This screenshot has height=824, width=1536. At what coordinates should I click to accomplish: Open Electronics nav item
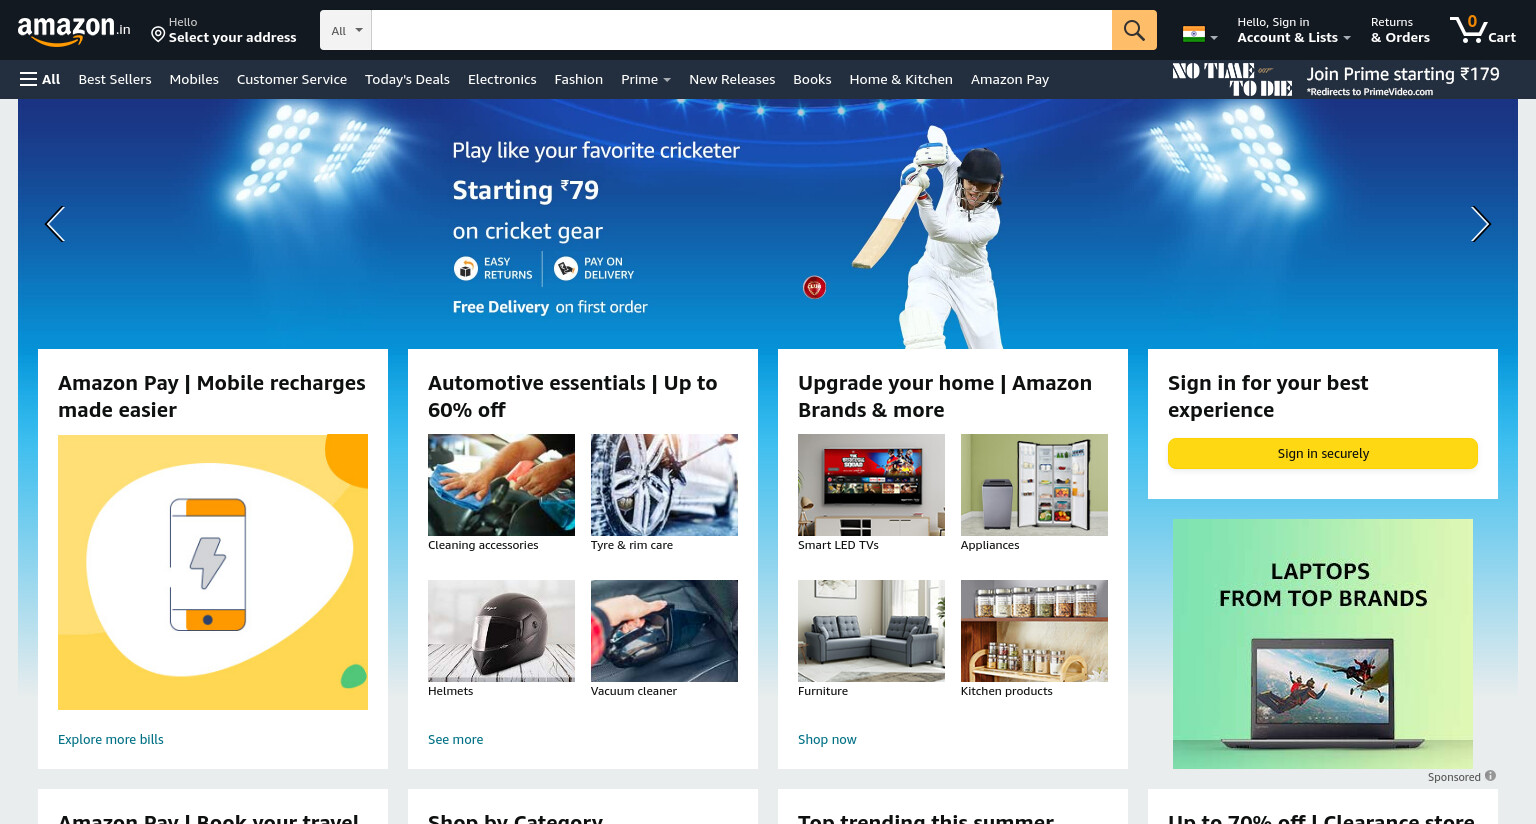[502, 79]
